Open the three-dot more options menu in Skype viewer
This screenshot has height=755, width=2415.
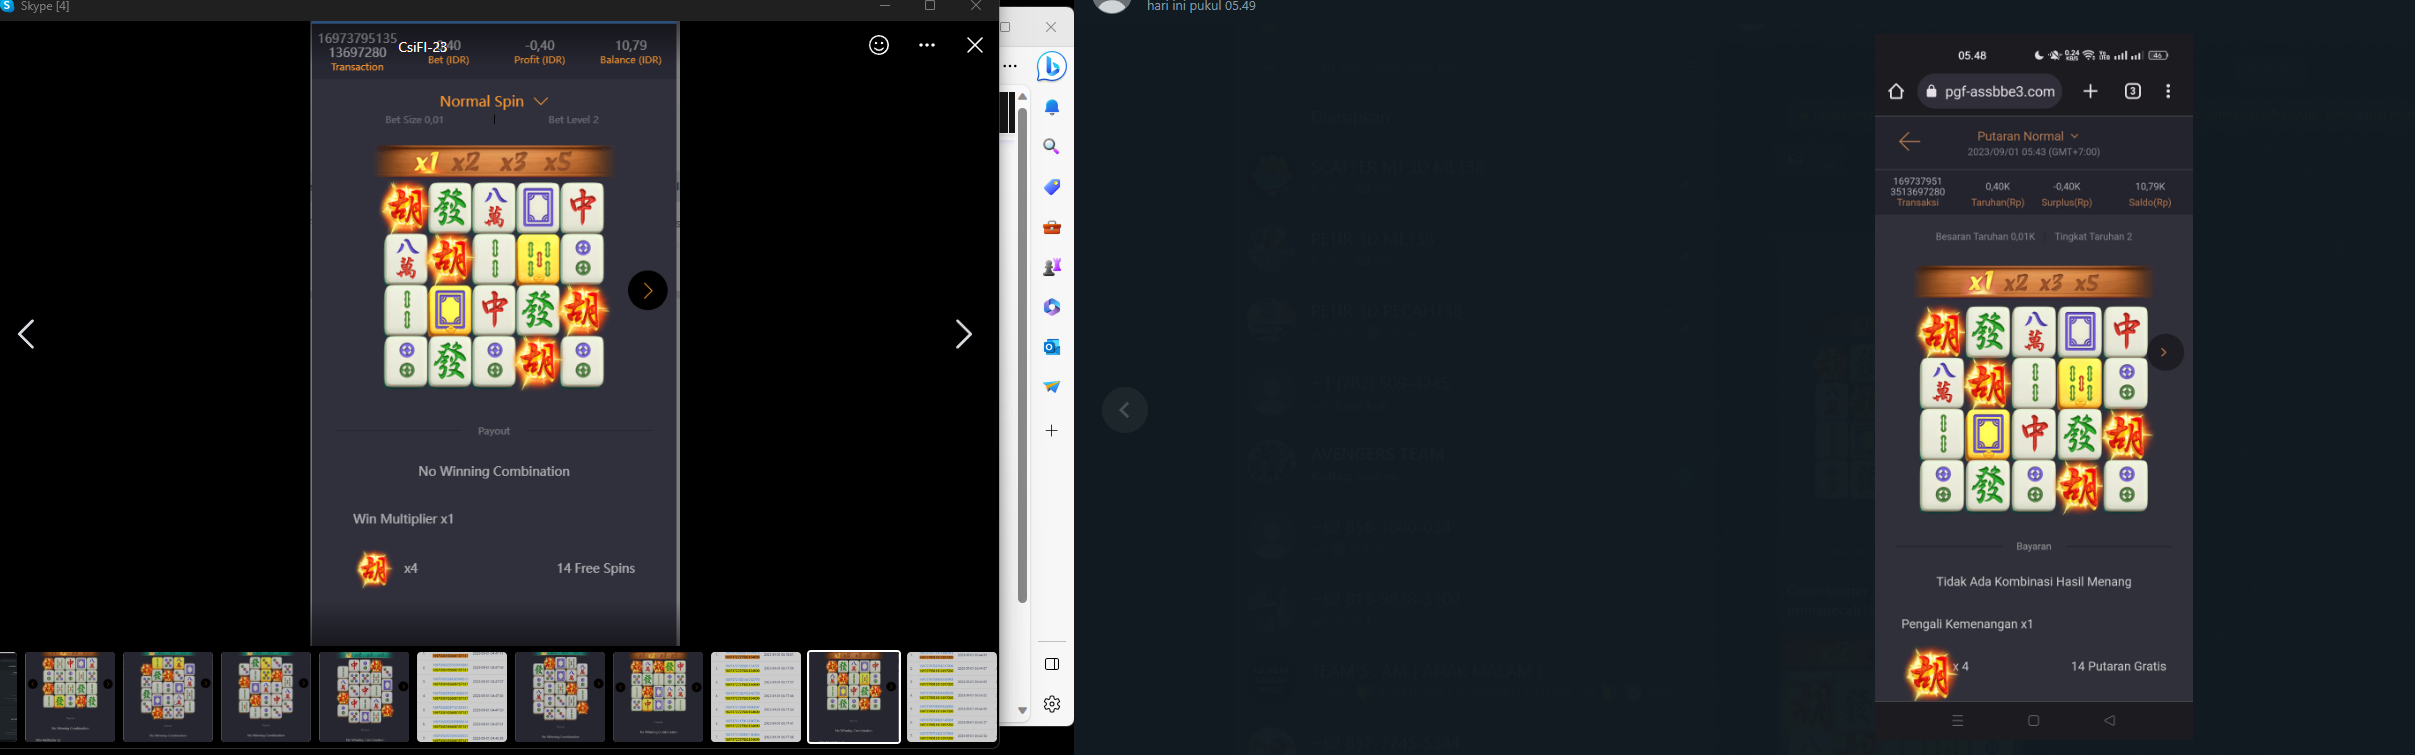coord(927,45)
